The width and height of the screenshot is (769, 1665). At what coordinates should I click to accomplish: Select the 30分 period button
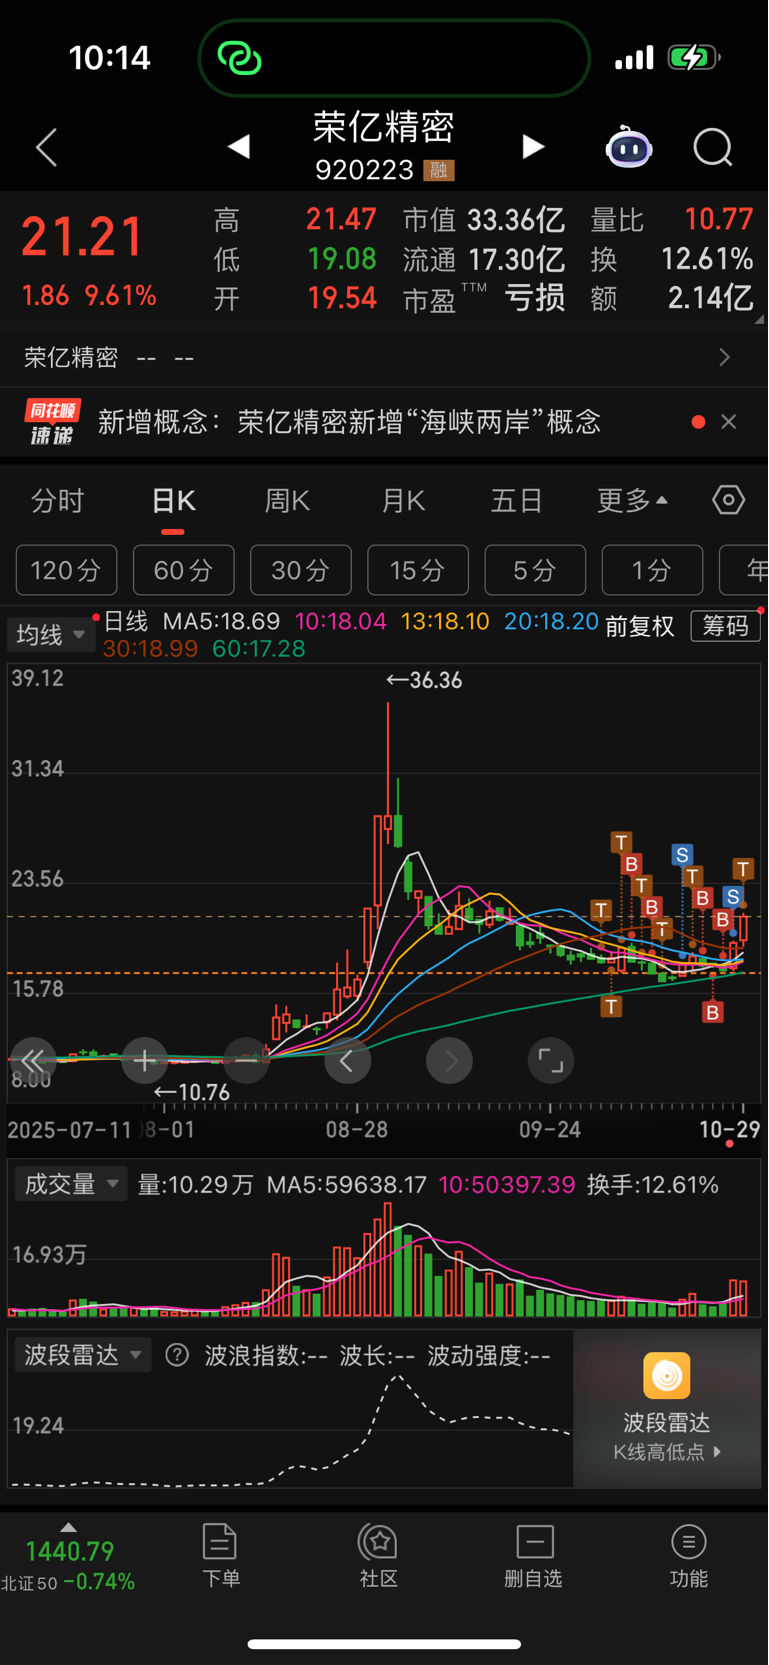tap(301, 570)
